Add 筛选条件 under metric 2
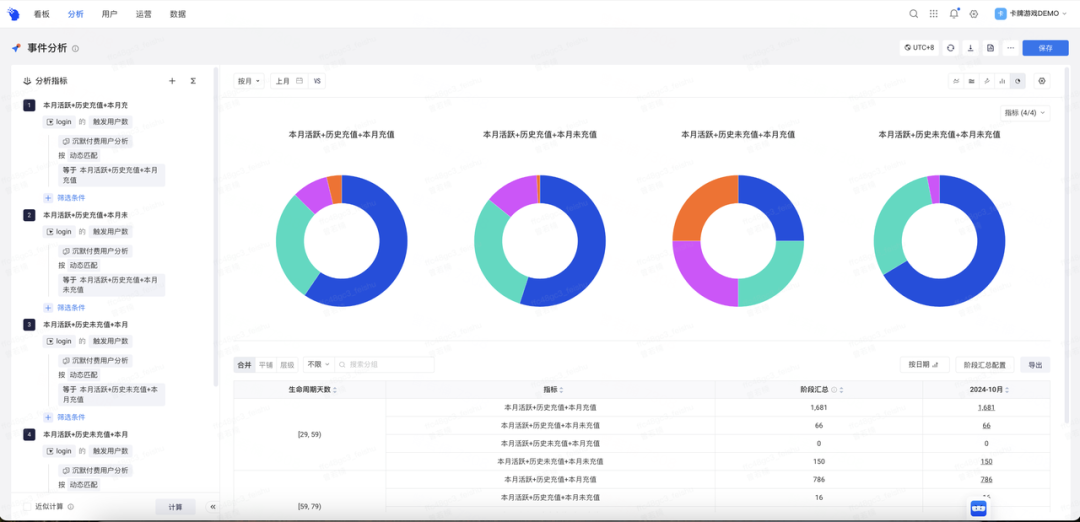 click(65, 308)
